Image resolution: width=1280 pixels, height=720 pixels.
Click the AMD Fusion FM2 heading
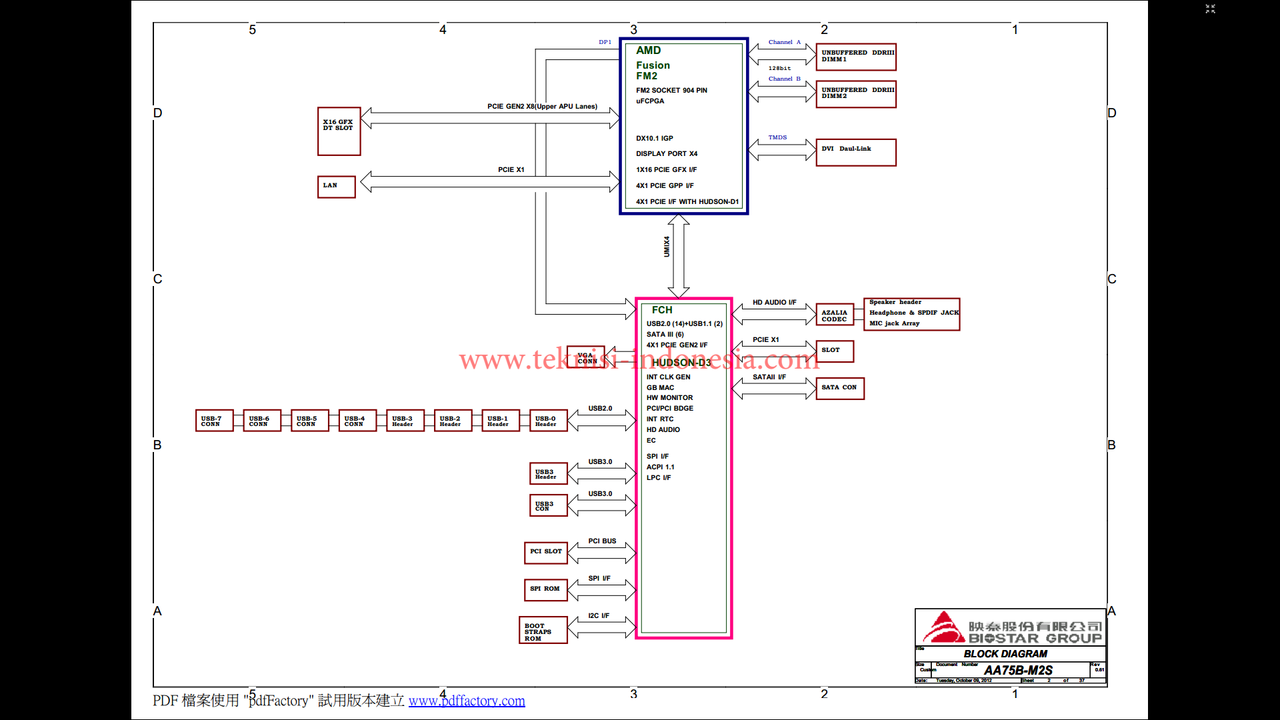(x=653, y=63)
